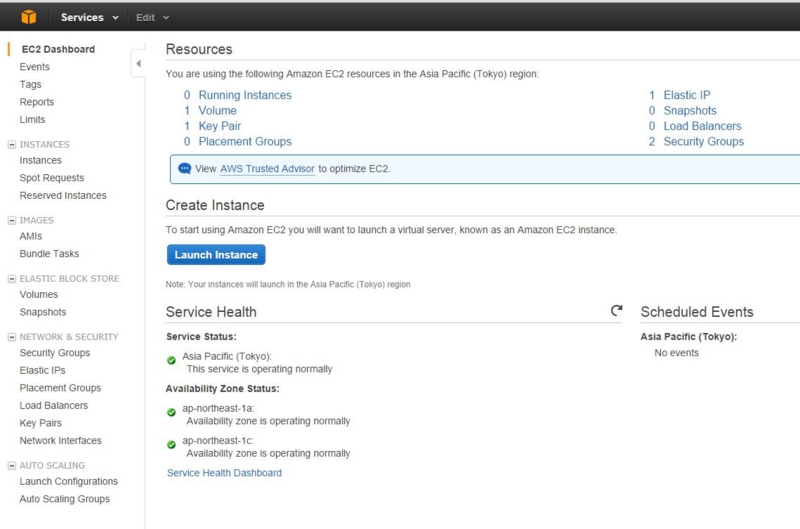The width and height of the screenshot is (800, 529).
Task: Open the Services dropdown menu
Action: pyautogui.click(x=90, y=17)
